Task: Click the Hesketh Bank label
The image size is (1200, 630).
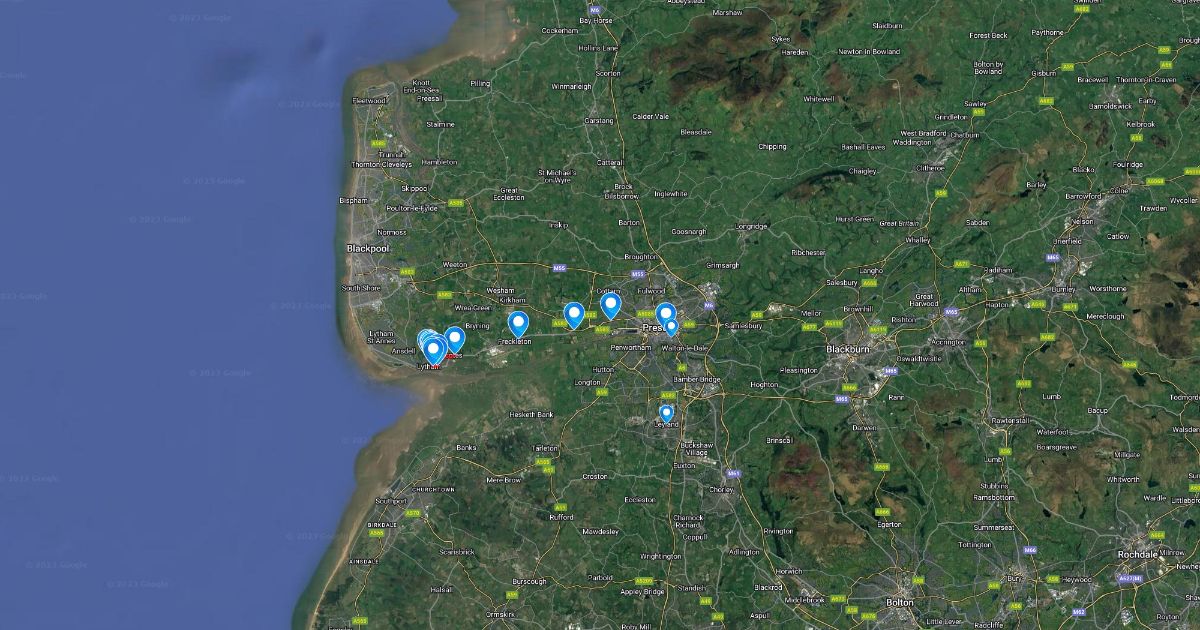Action: [531, 414]
